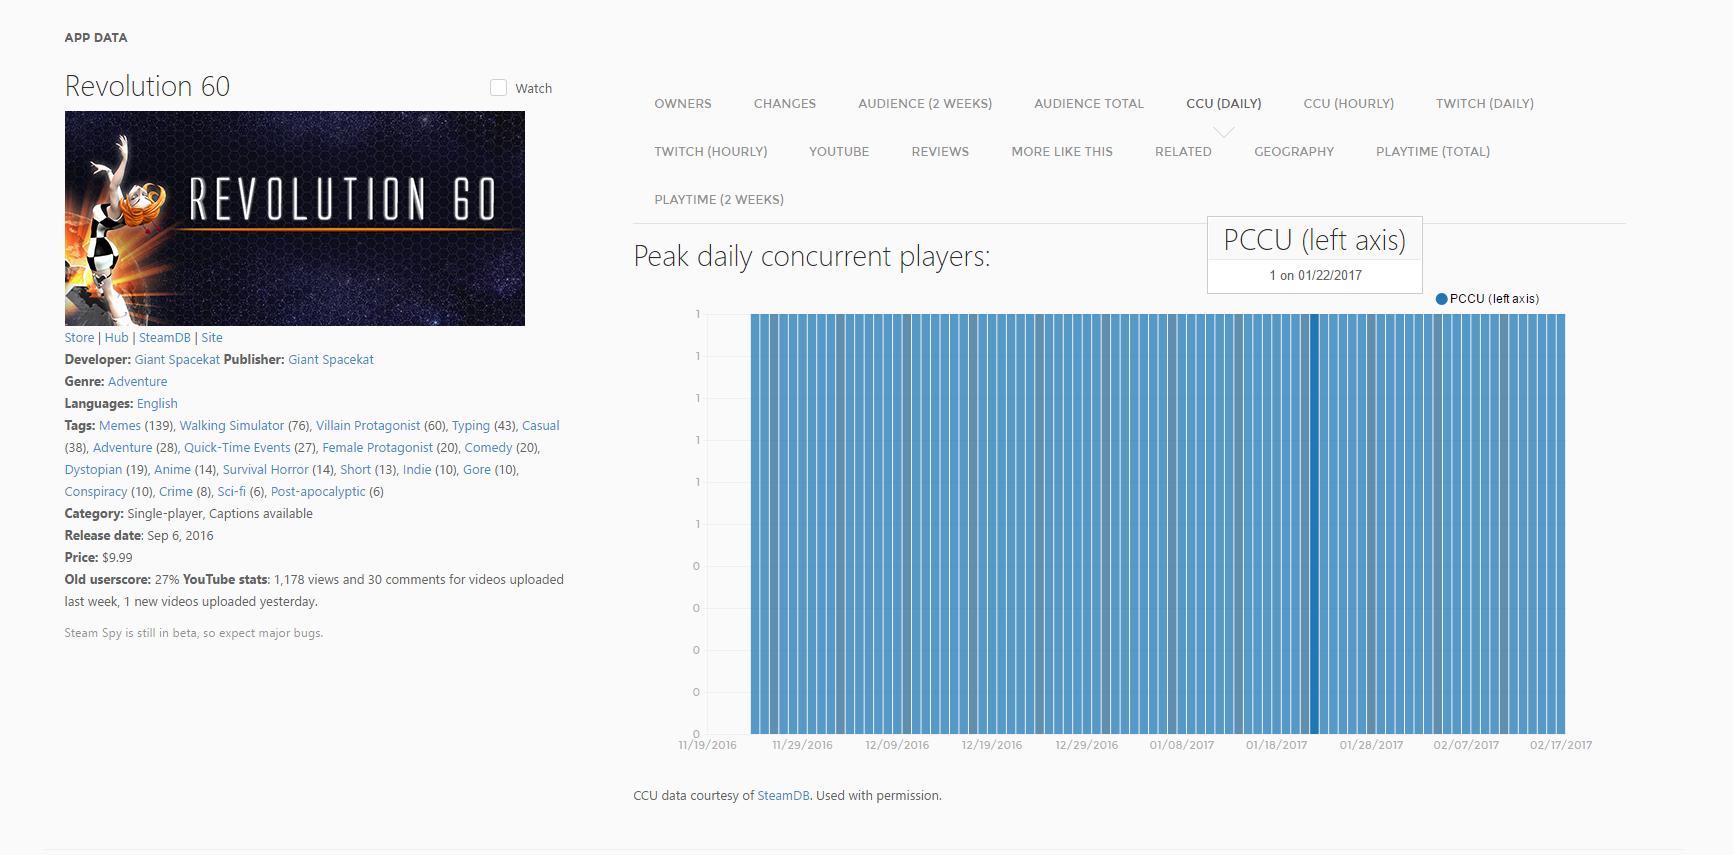Open the Sci-fi tag

(231, 492)
